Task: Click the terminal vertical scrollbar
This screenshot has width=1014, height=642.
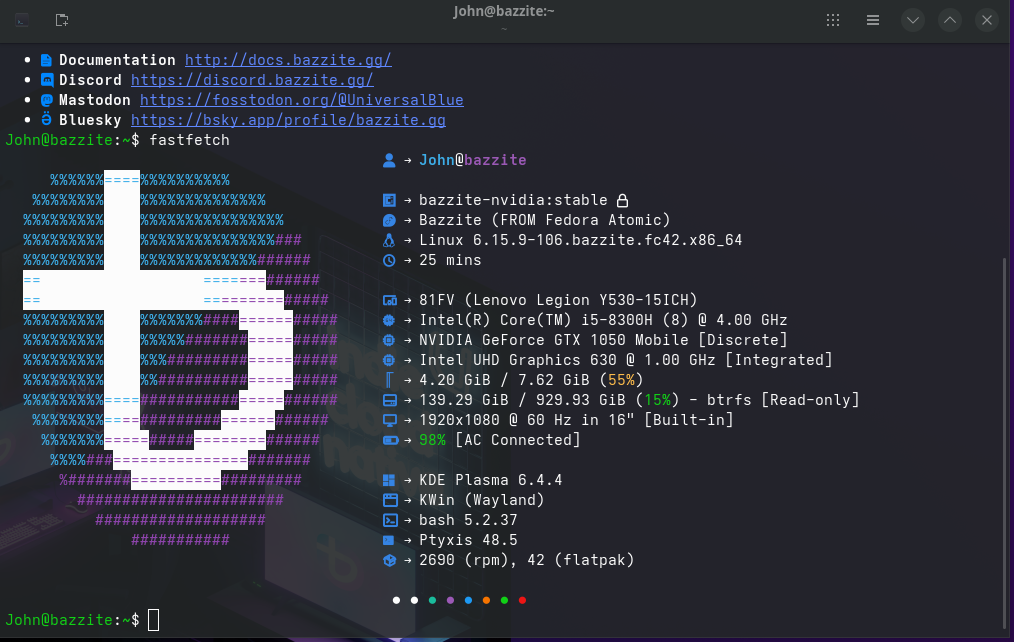Action: (x=1004, y=443)
